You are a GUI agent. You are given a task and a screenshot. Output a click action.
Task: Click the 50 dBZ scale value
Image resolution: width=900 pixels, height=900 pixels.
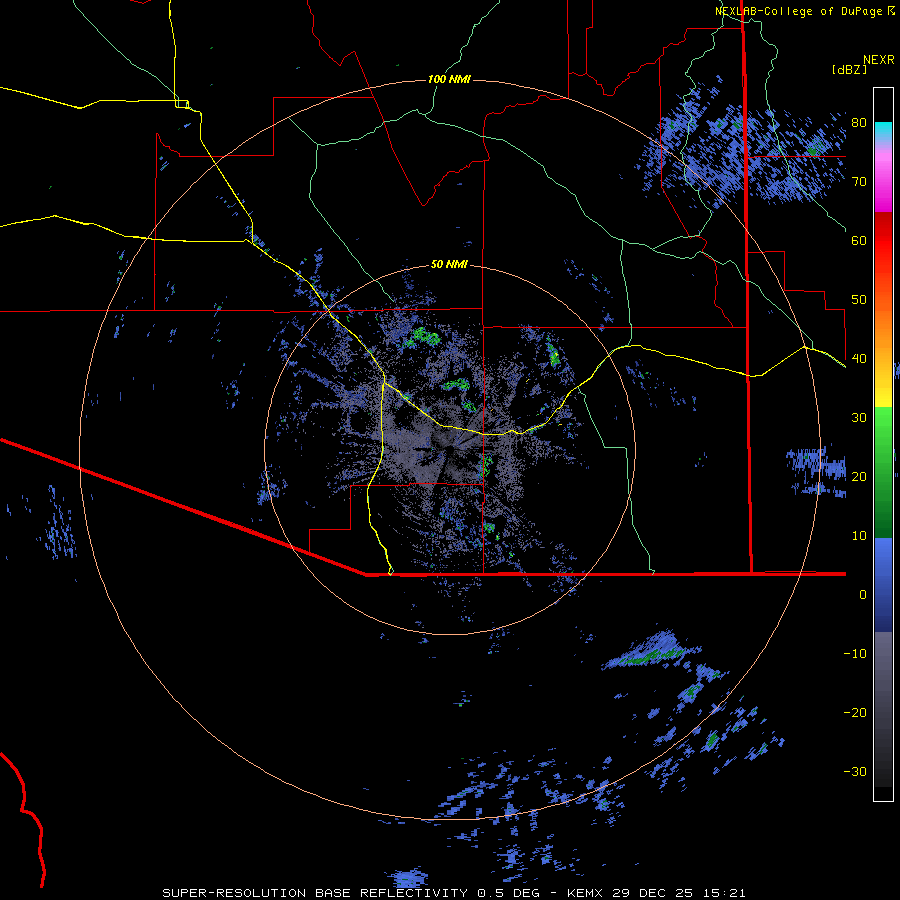click(x=859, y=300)
